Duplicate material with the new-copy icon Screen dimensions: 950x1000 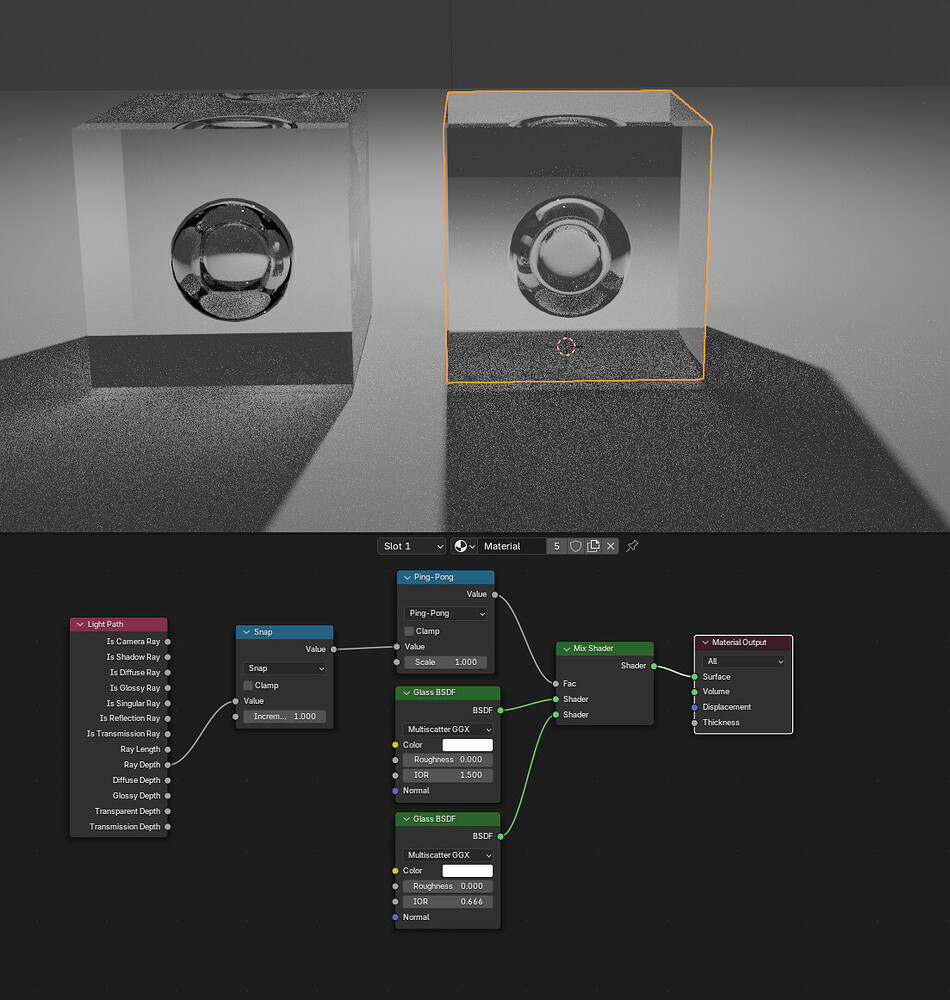(x=593, y=546)
